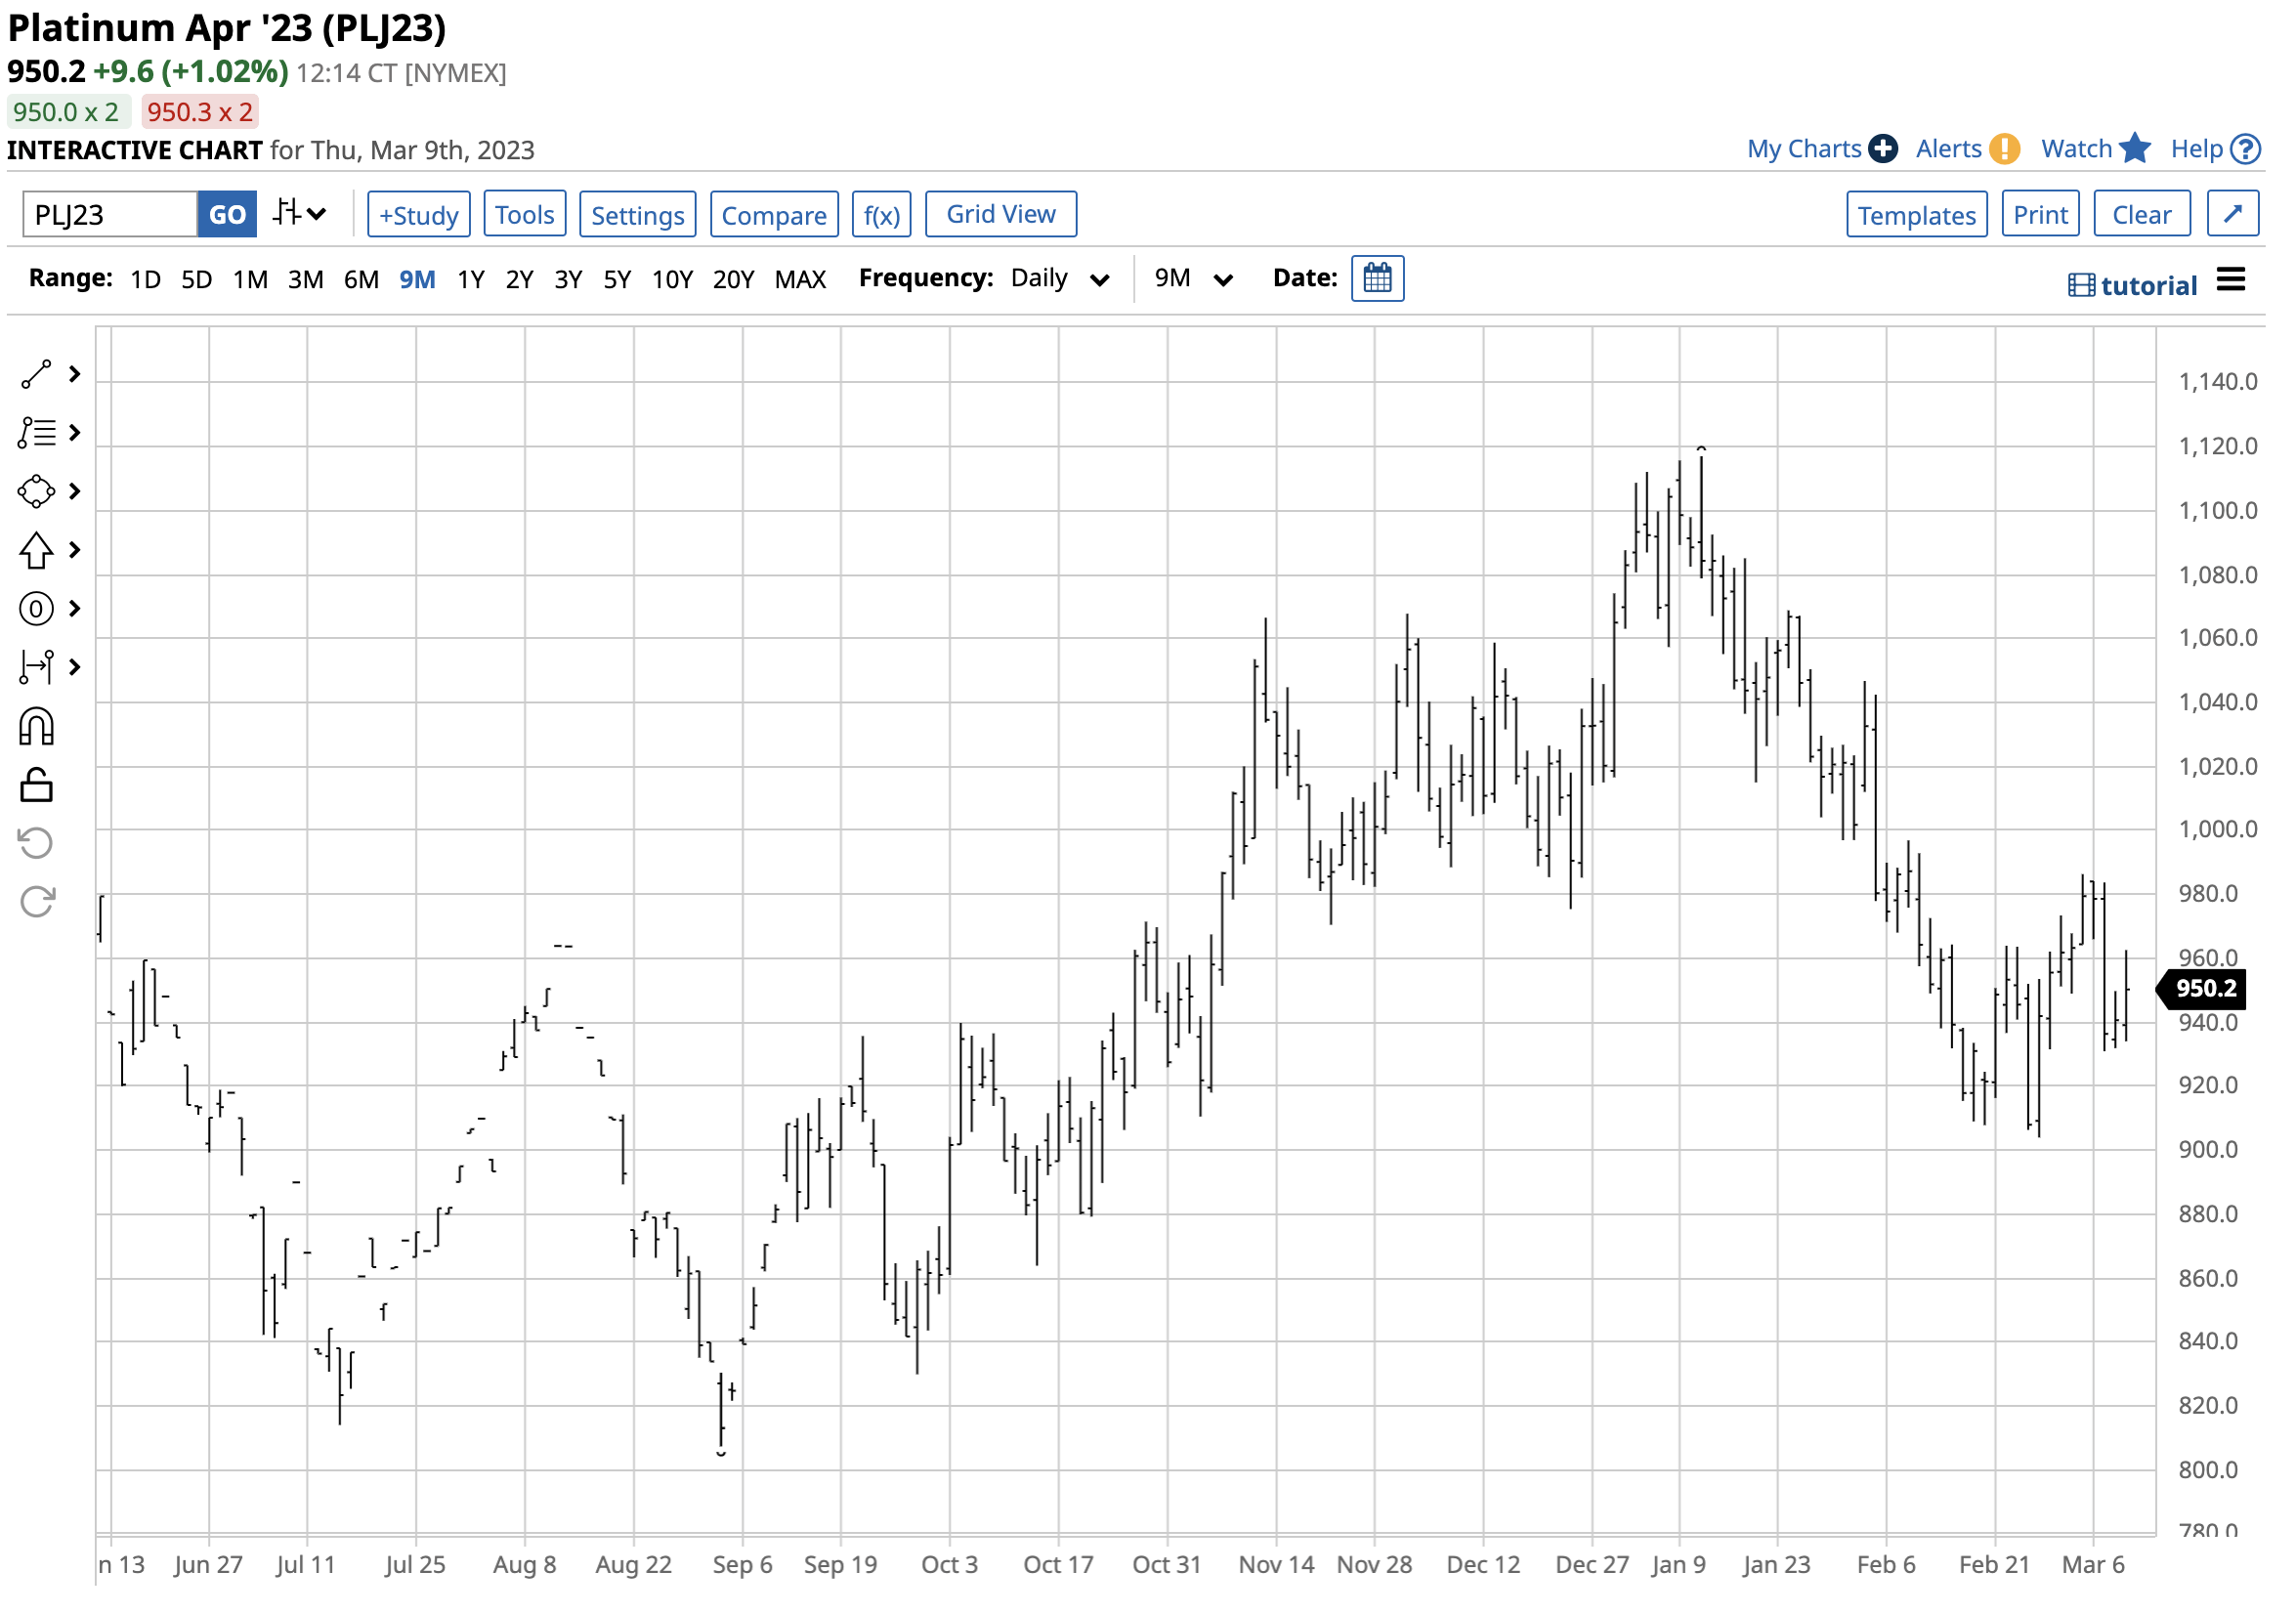This screenshot has height=1614, width=2296.
Task: Set range to MAX
Action: pos(801,280)
